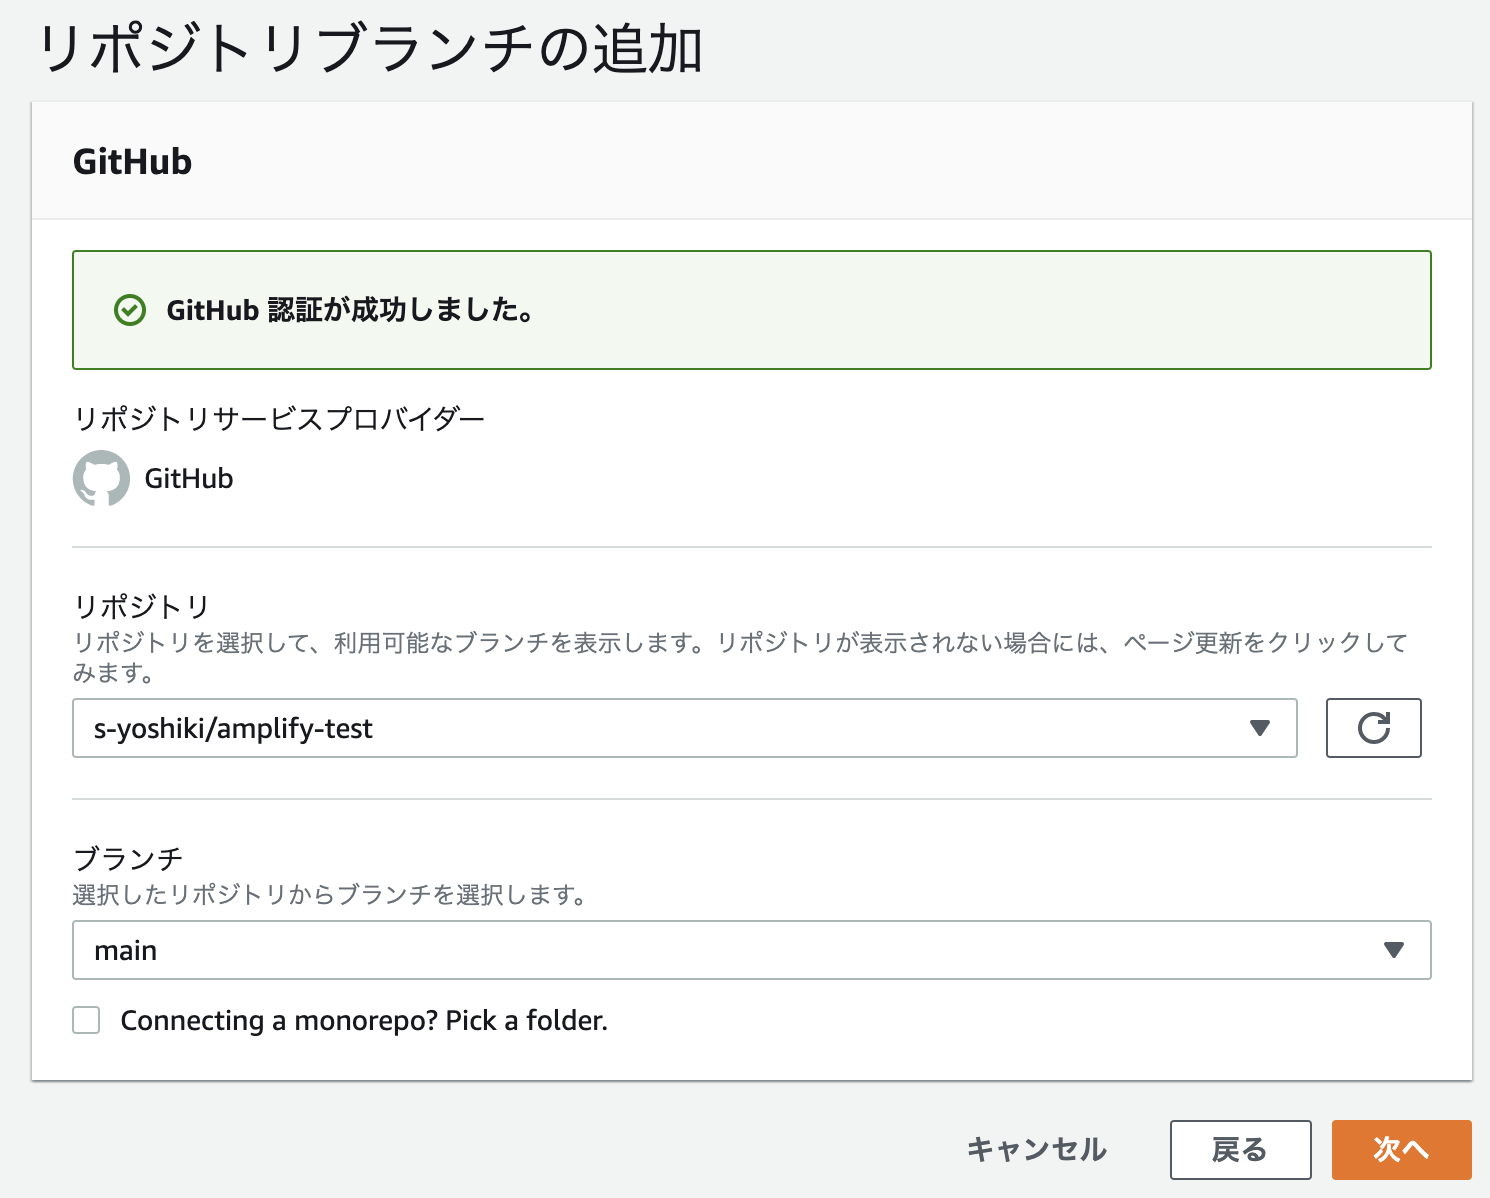Click the キャンセル cancel link
The width and height of the screenshot is (1490, 1198).
point(1036,1150)
